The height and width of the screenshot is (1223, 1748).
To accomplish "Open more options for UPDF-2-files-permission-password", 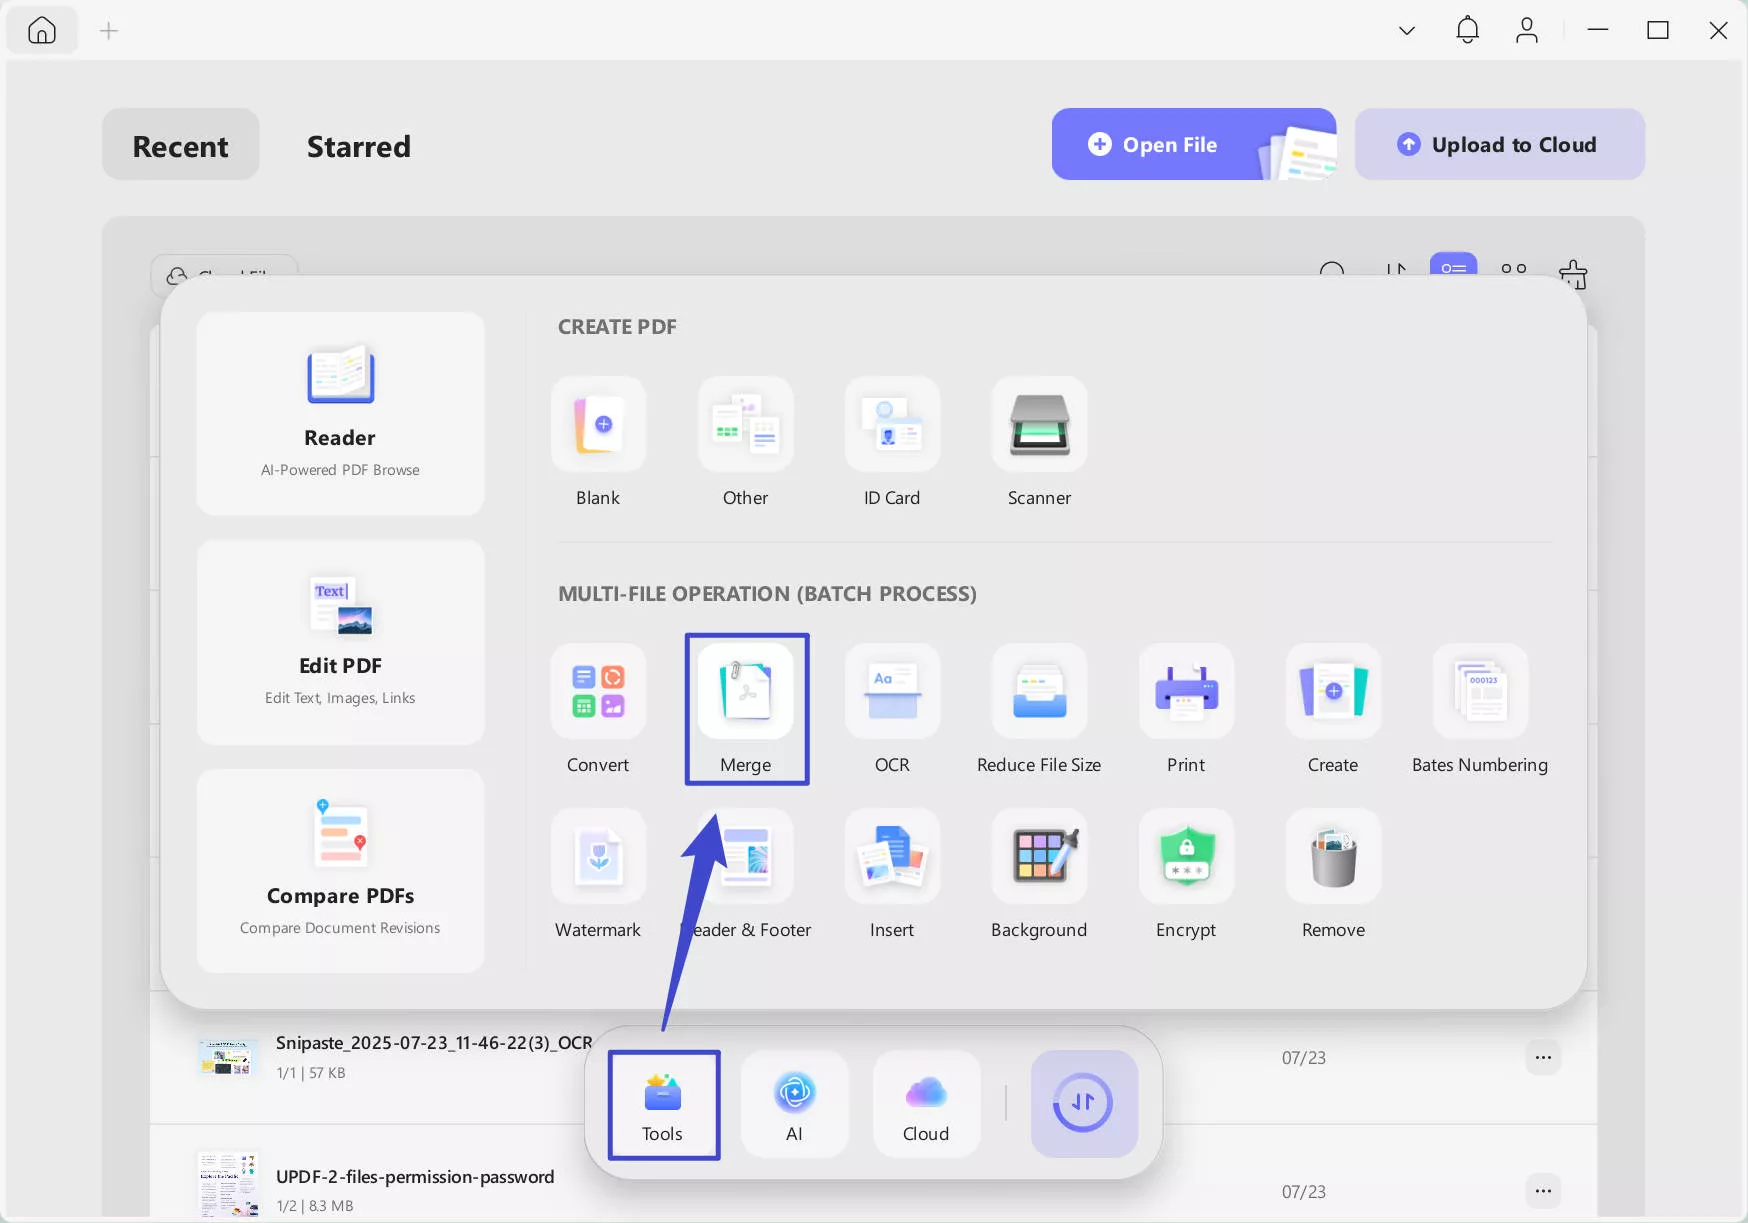I will pos(1543,1190).
